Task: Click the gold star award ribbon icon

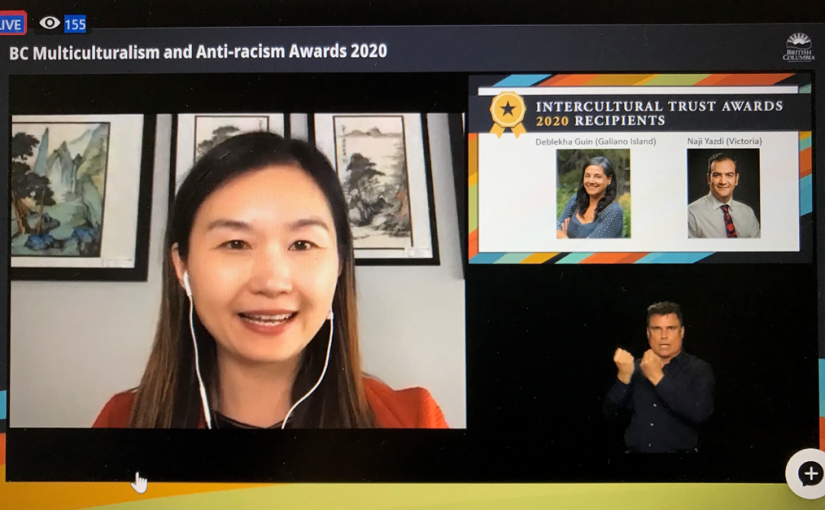Action: (507, 112)
